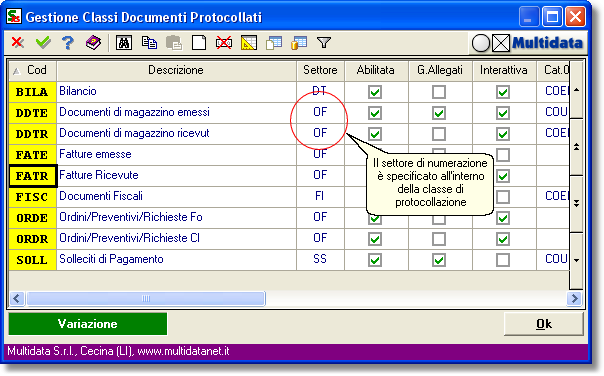Image resolution: width=604 pixels, height=376 pixels.
Task: Click the binoculars search icon
Action: coord(124,43)
